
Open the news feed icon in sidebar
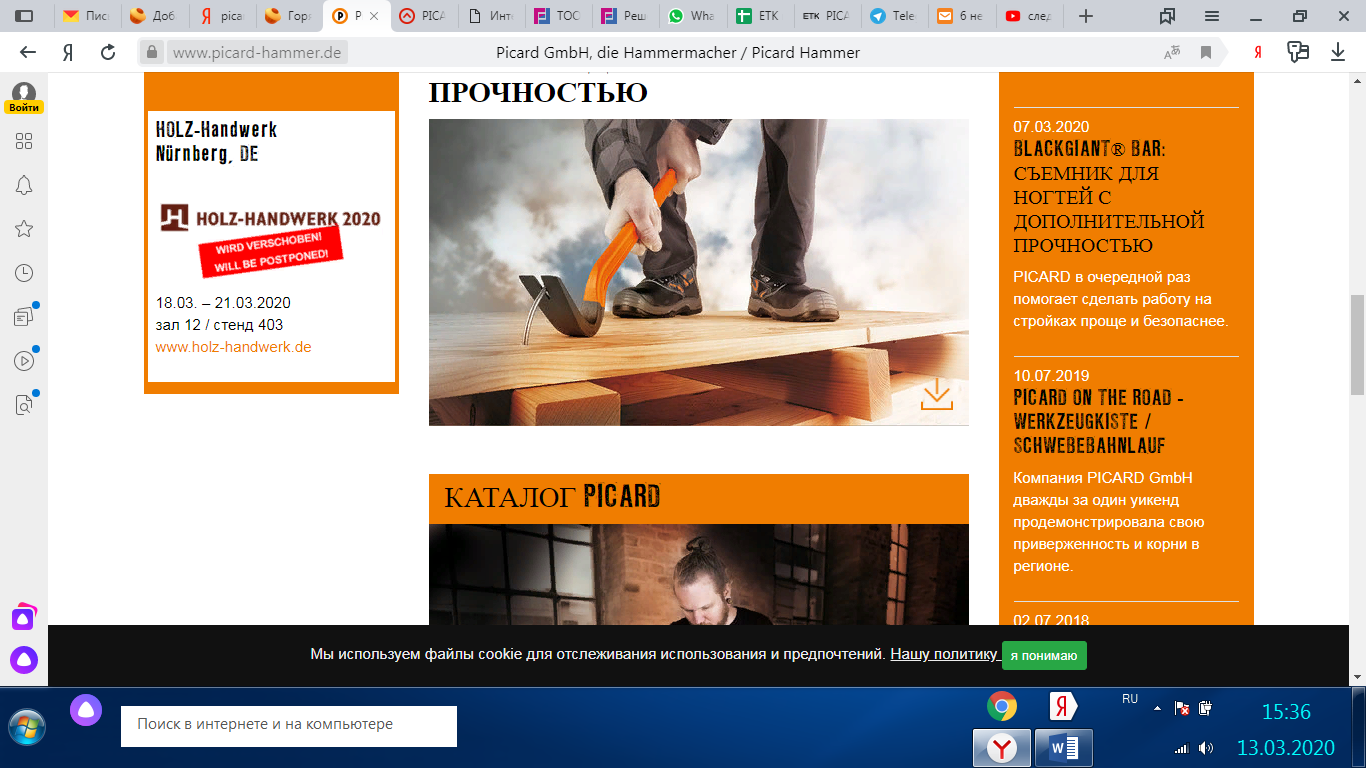coord(24,317)
